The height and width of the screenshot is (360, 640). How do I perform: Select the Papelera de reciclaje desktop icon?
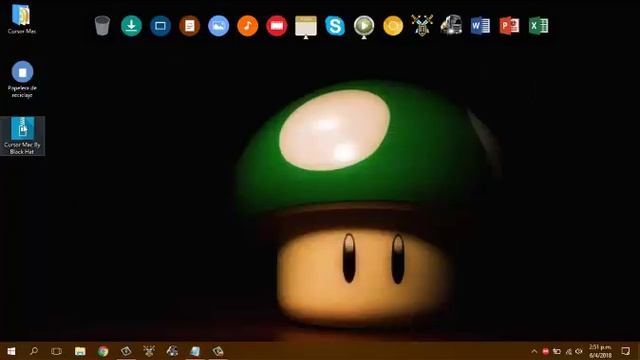coord(22,79)
